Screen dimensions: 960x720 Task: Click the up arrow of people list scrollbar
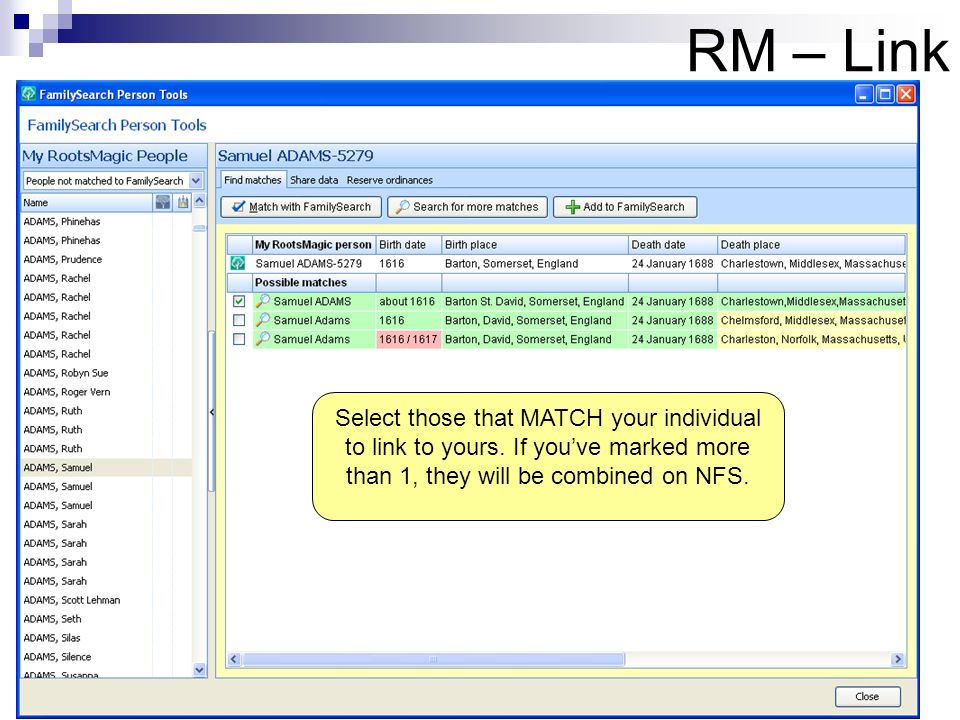tap(200, 201)
